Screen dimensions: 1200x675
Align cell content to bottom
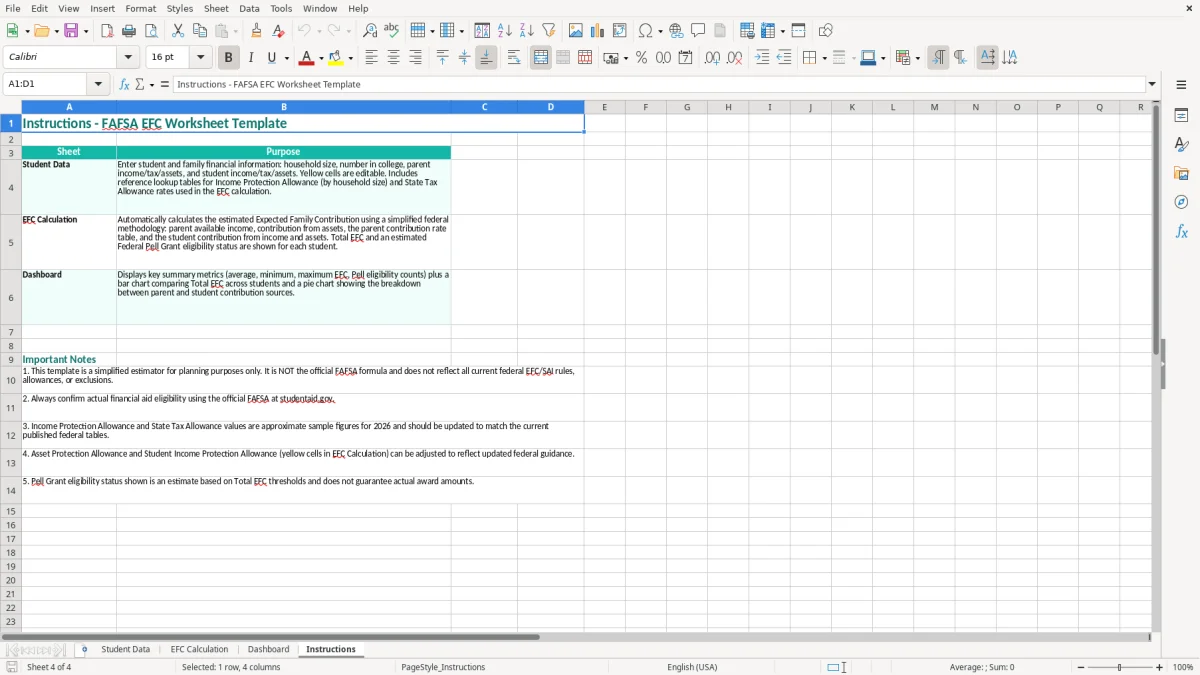coord(486,58)
